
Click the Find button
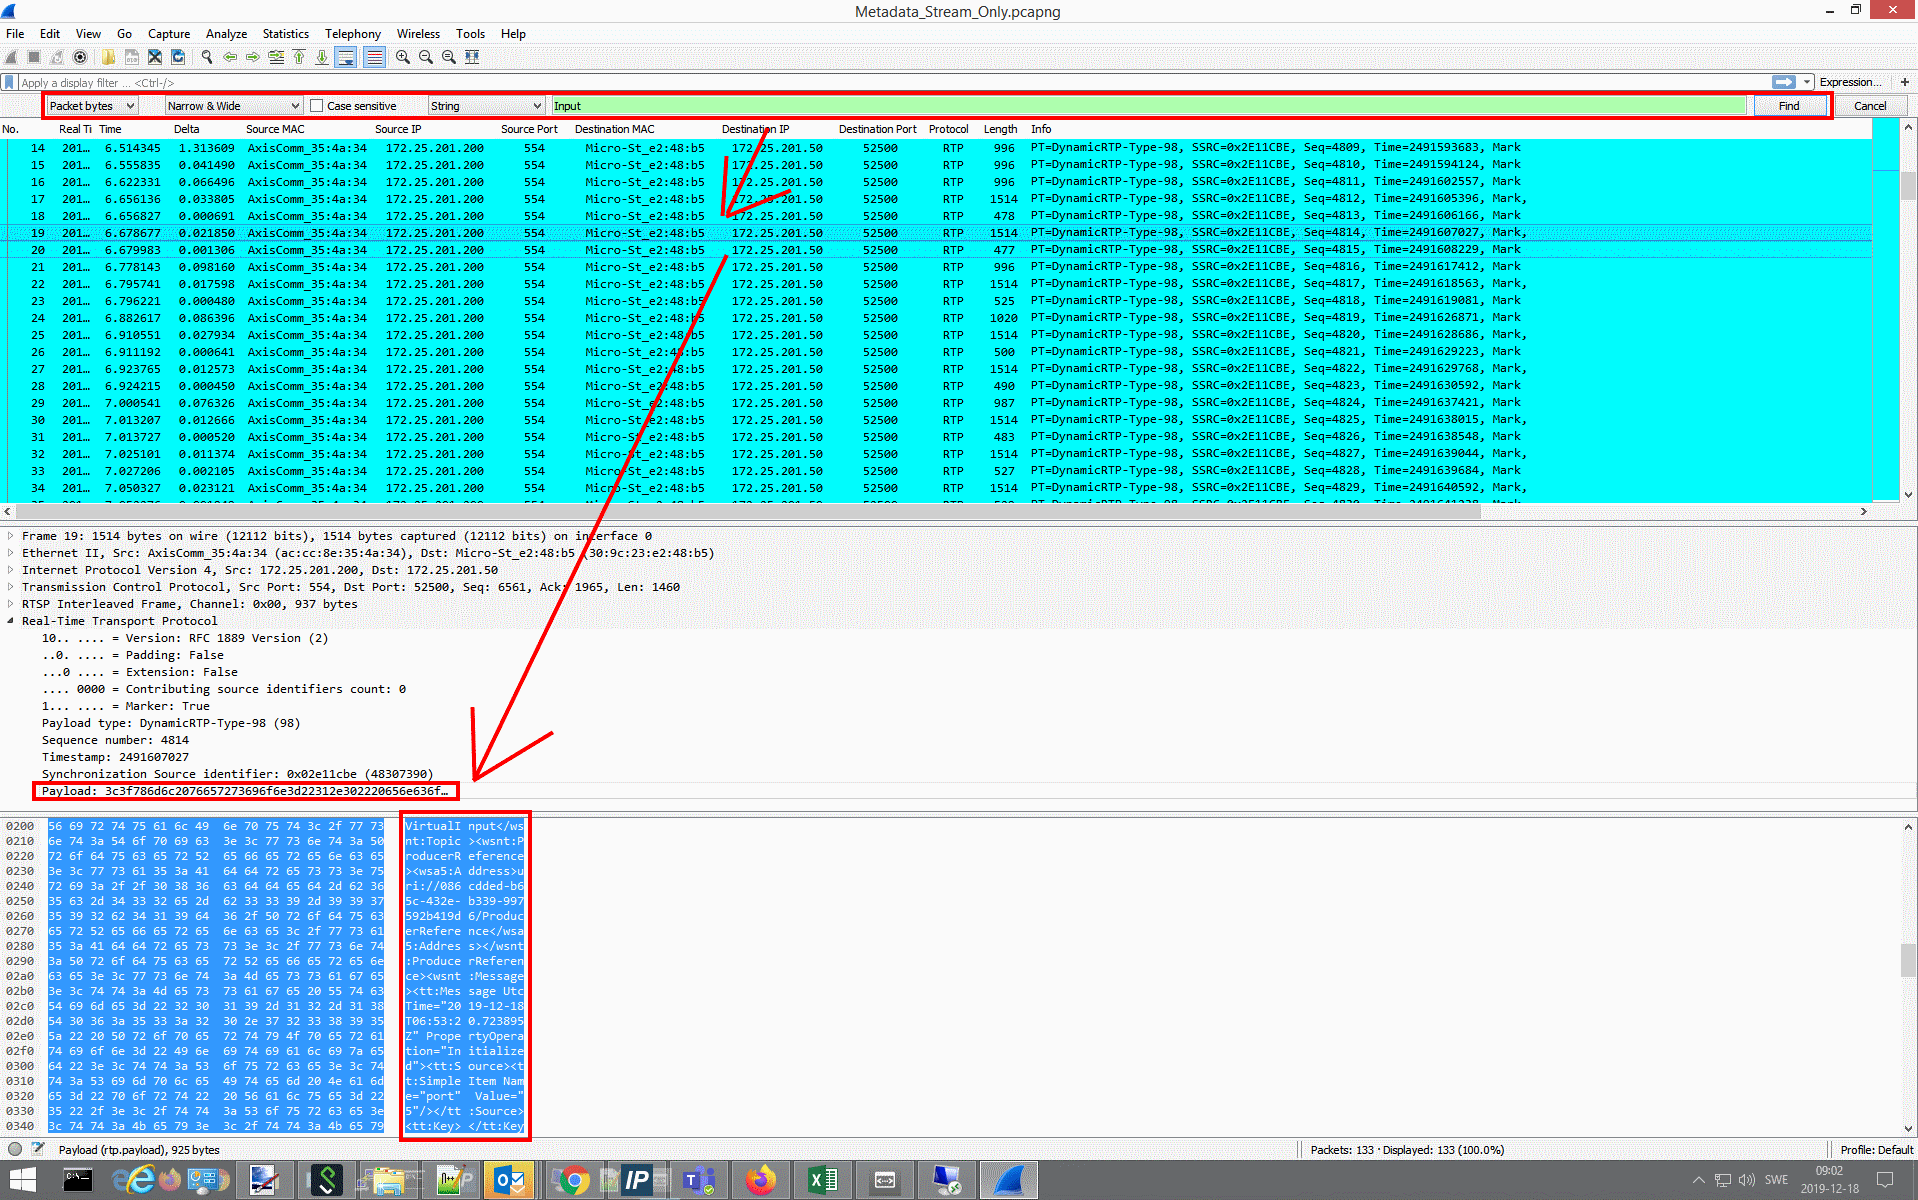point(1789,106)
